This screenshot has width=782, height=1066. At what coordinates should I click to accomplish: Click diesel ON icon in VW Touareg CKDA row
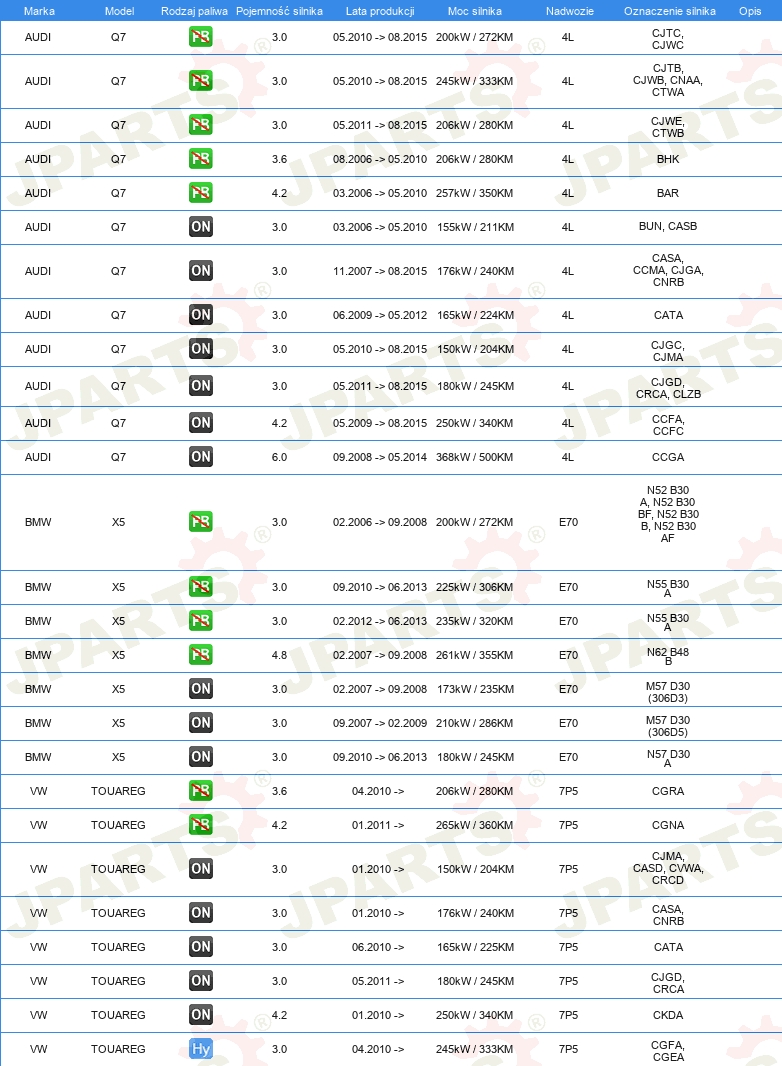pos(201,1015)
